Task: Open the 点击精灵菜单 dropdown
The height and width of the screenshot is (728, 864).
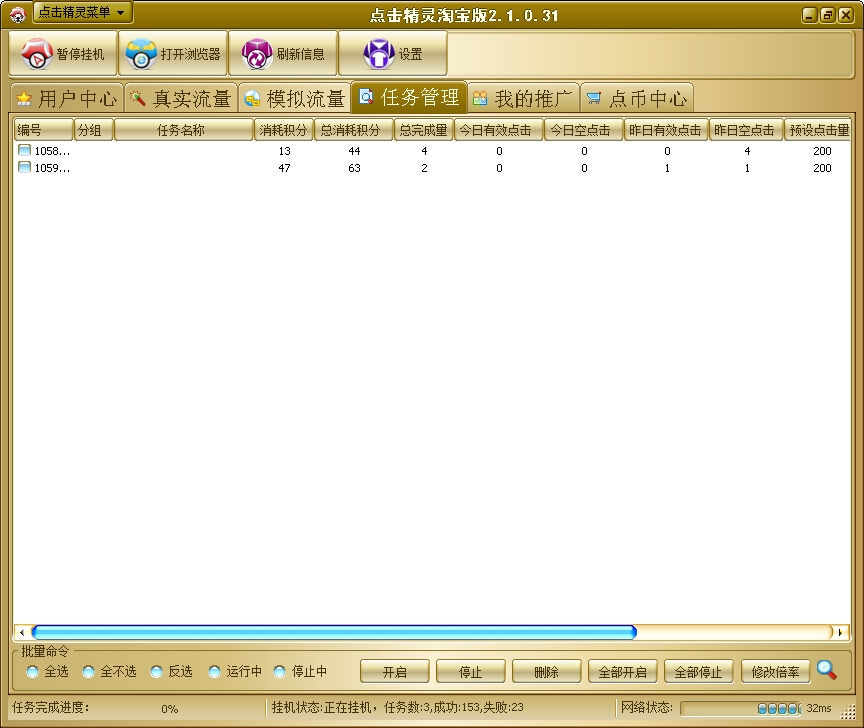Action: coord(83,12)
